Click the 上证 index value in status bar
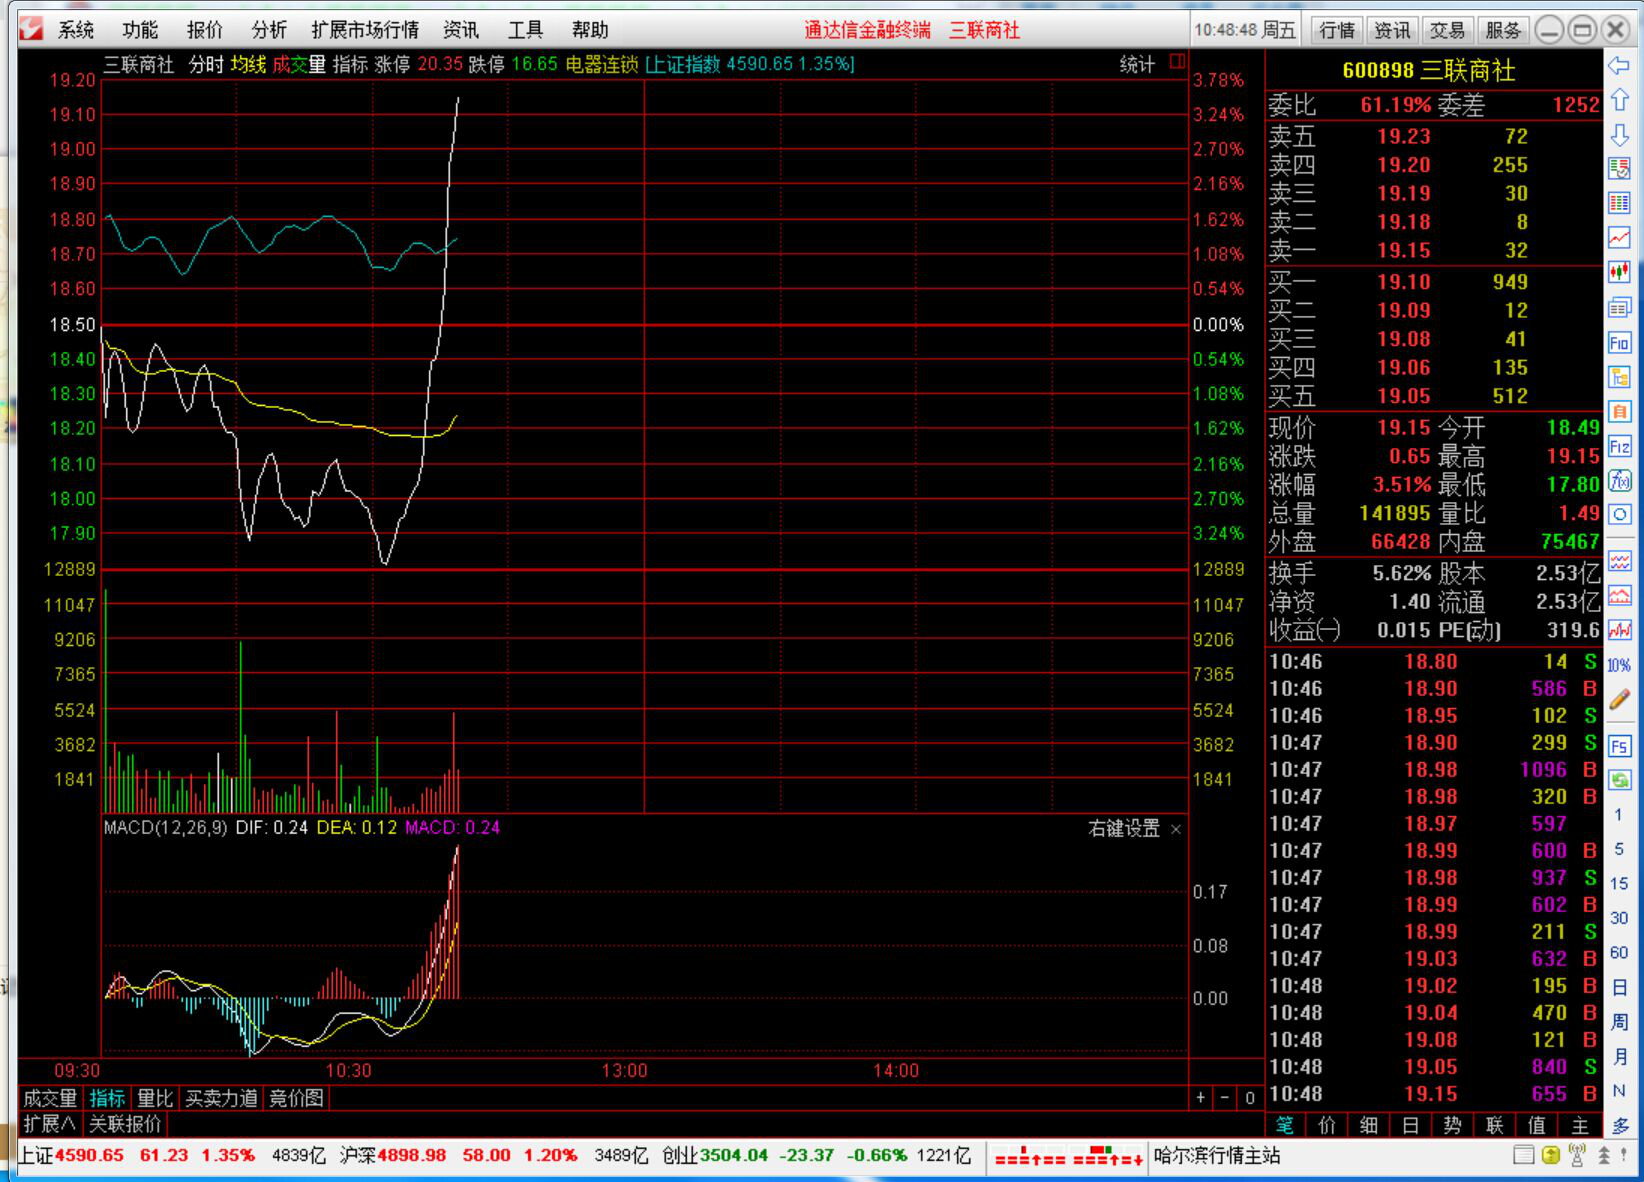The height and width of the screenshot is (1182, 1644). (x=89, y=1156)
